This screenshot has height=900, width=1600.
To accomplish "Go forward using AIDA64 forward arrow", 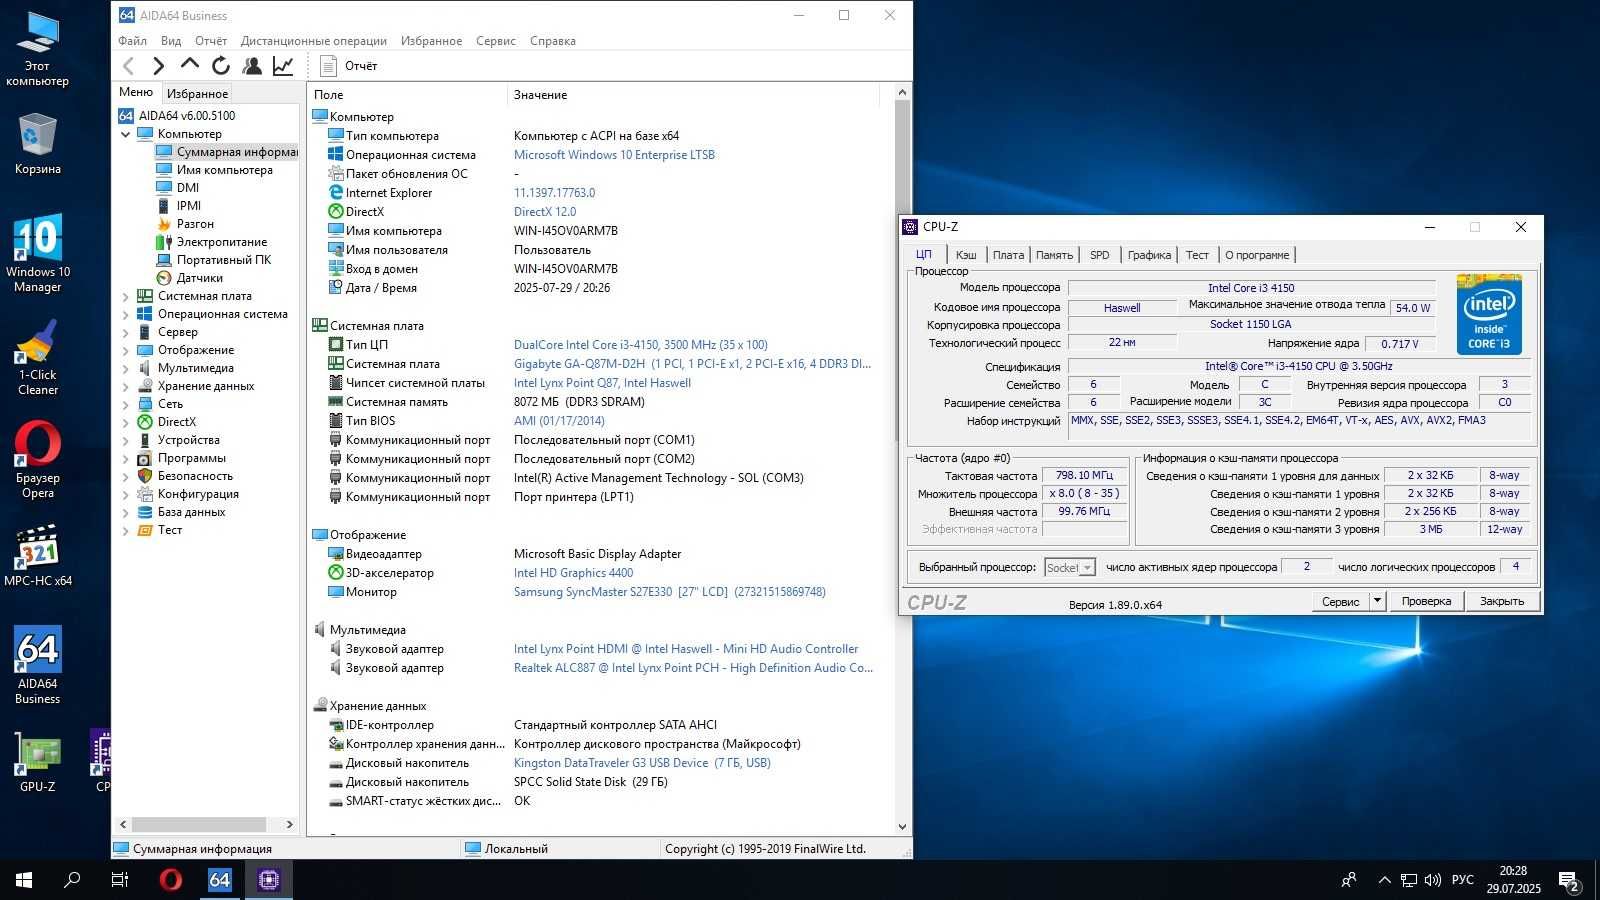I will click(158, 66).
